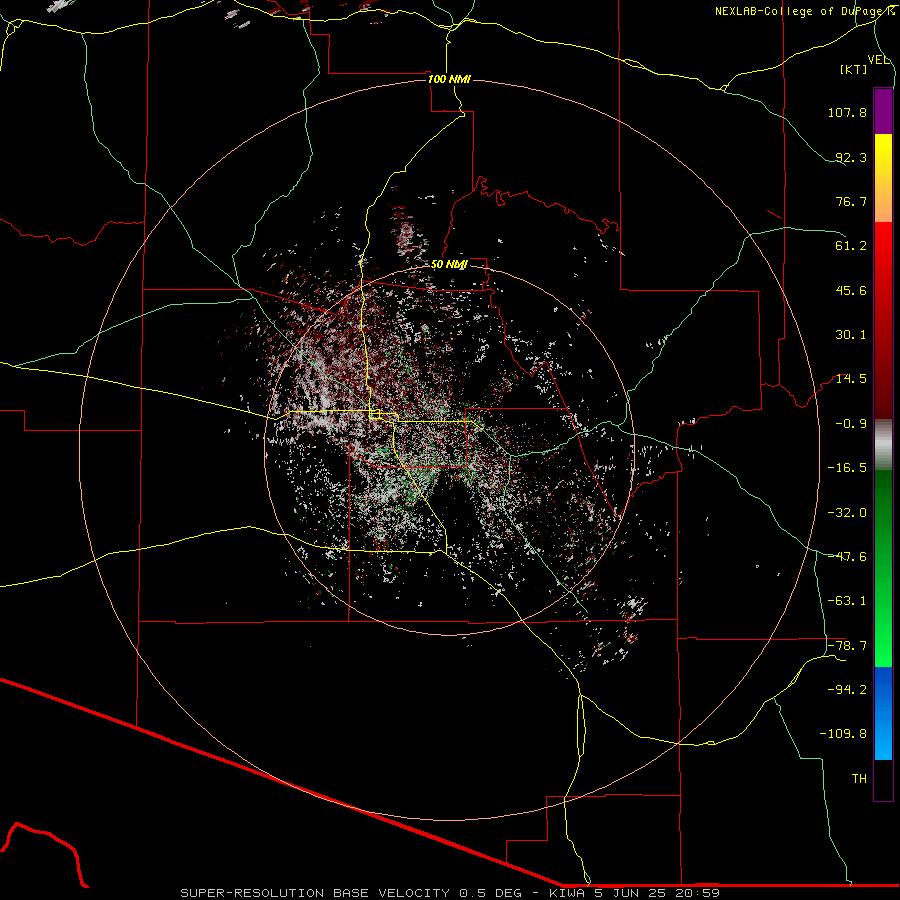Pick the blue segment of the velocity scale
This screenshot has width=900, height=900.
[883, 713]
